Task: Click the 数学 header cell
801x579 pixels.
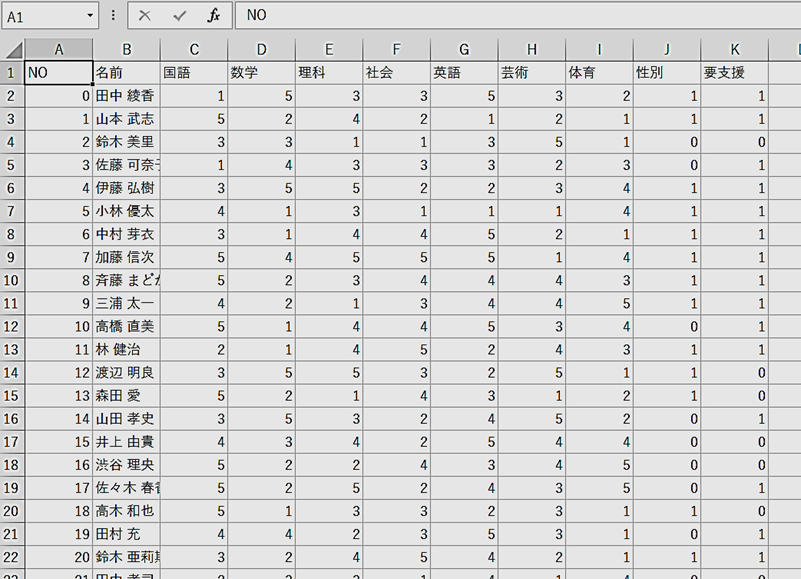Action: point(261,72)
